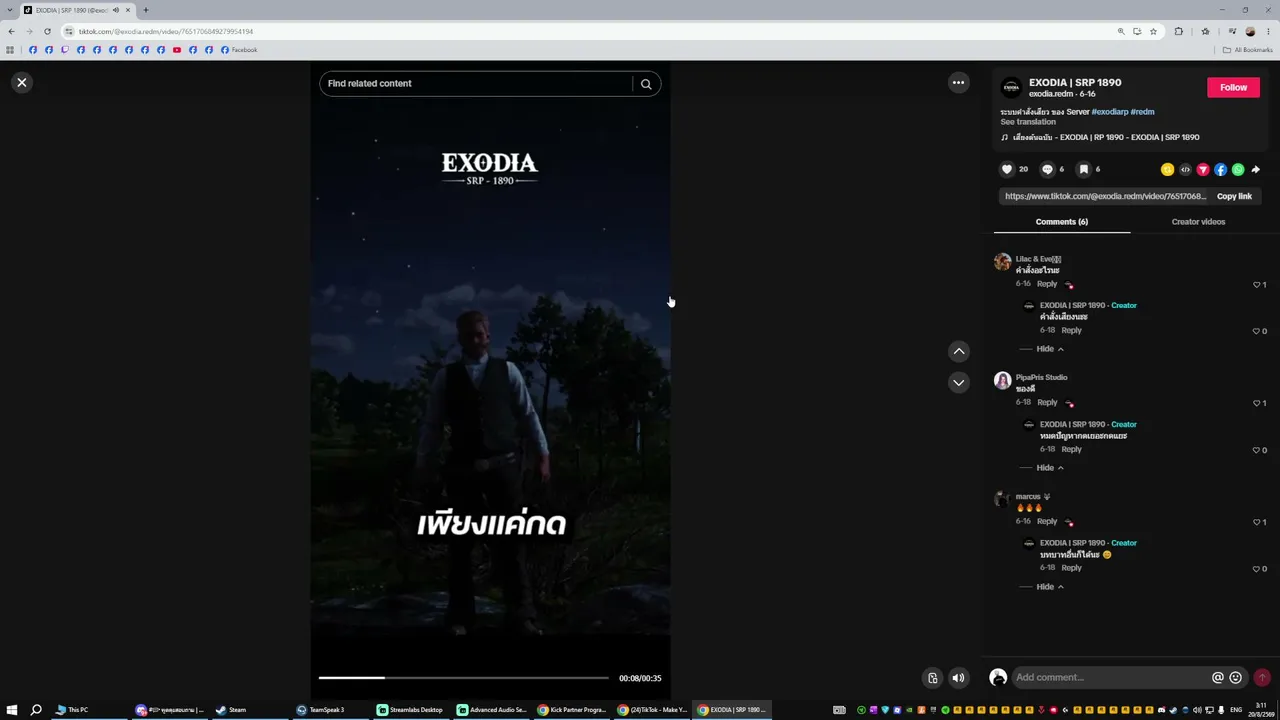Viewport: 1280px width, 720px height.
Task: Open TeamSpeak 3 from the taskbar
Action: click(x=321, y=710)
